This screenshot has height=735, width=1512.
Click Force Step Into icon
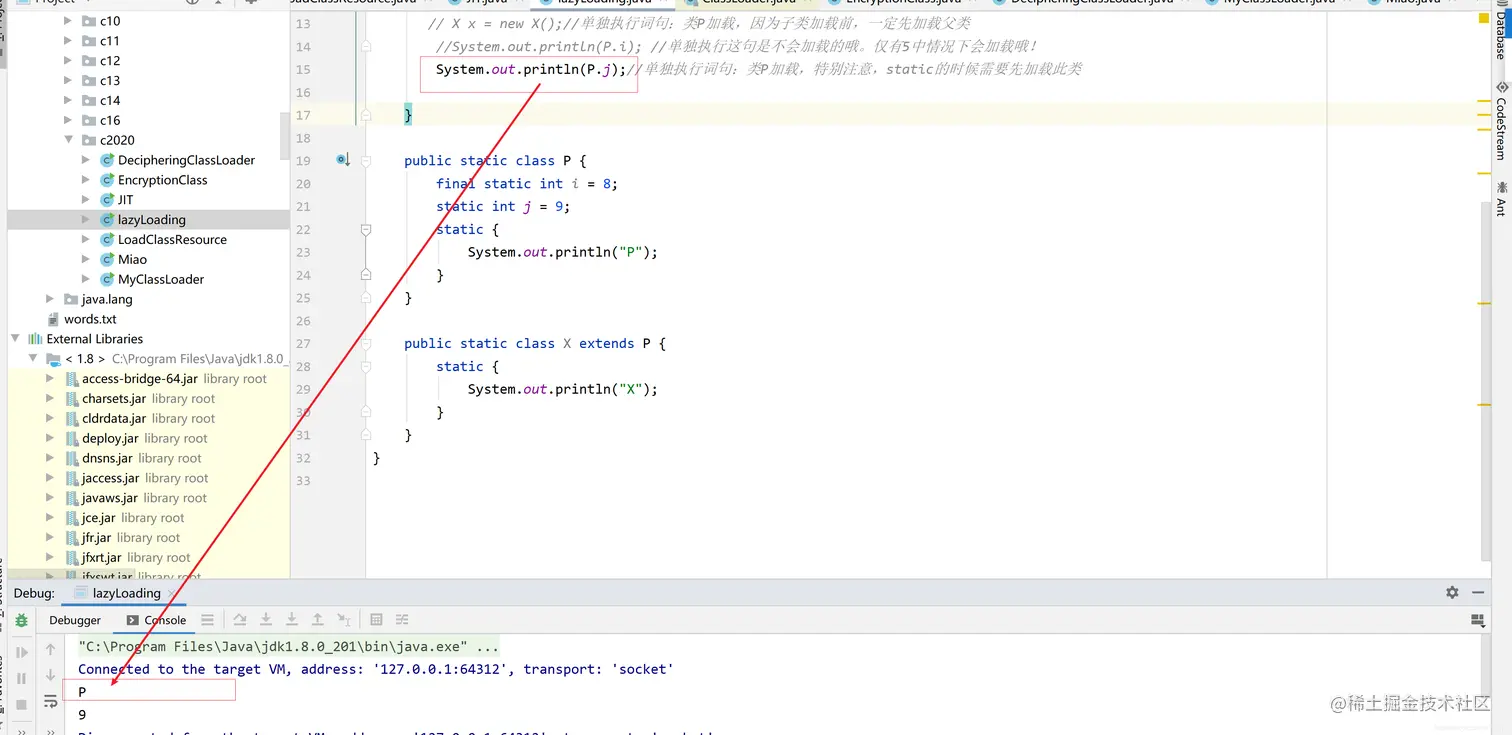[x=292, y=620]
